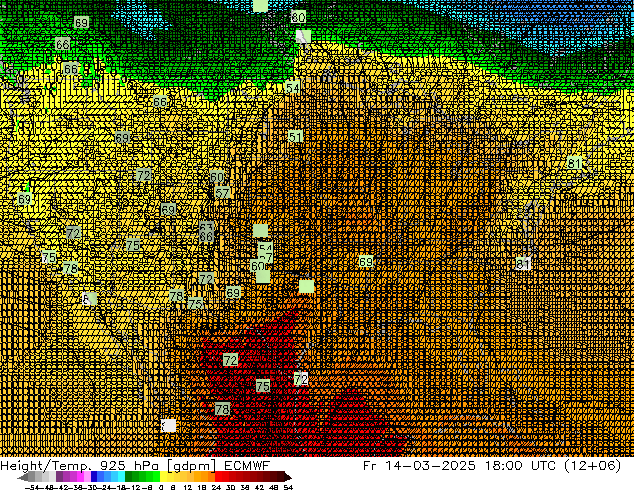Image resolution: width=634 pixels, height=490 pixels.
Task: Click the dark right arrow end of the color scale
Action: 288,477
